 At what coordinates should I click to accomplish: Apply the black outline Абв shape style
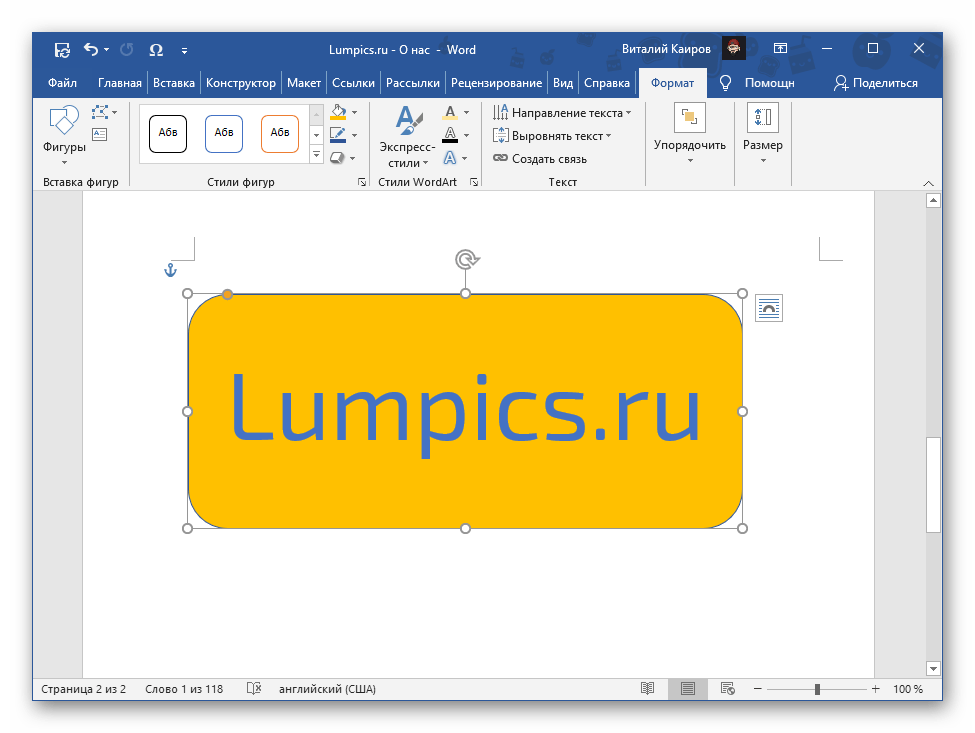[x=168, y=133]
